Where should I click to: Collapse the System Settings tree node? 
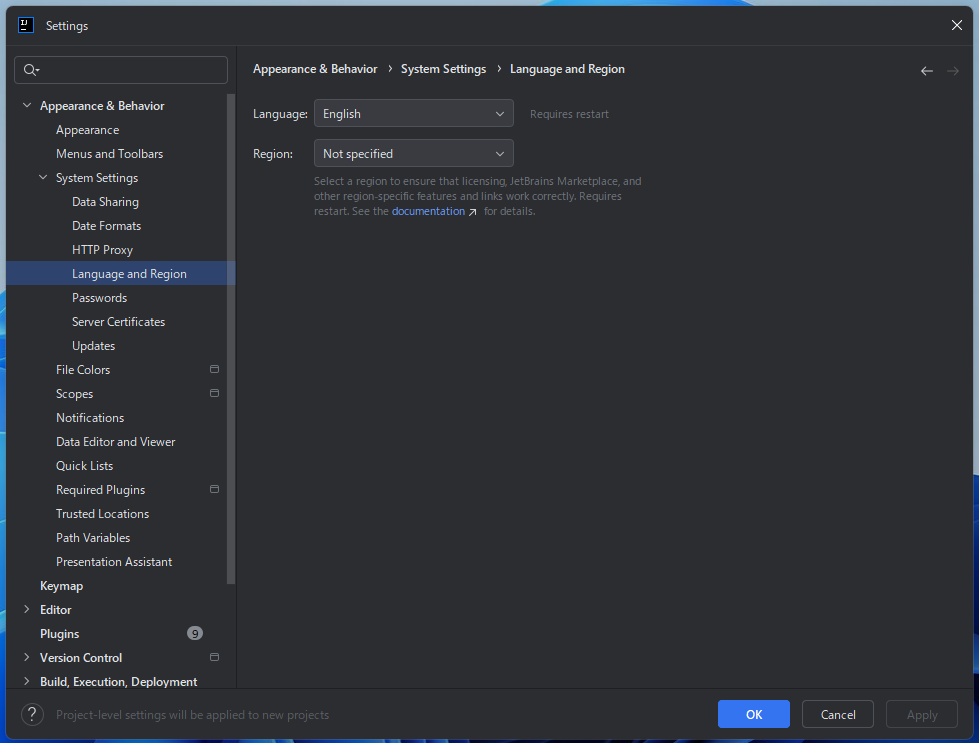coord(43,178)
